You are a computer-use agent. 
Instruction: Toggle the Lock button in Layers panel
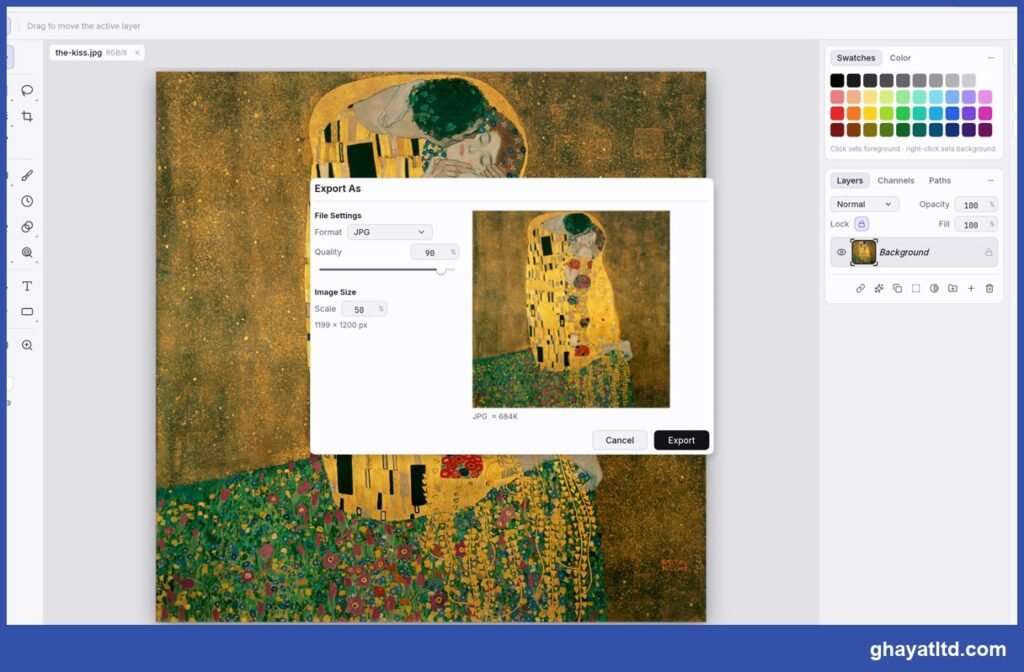(861, 224)
